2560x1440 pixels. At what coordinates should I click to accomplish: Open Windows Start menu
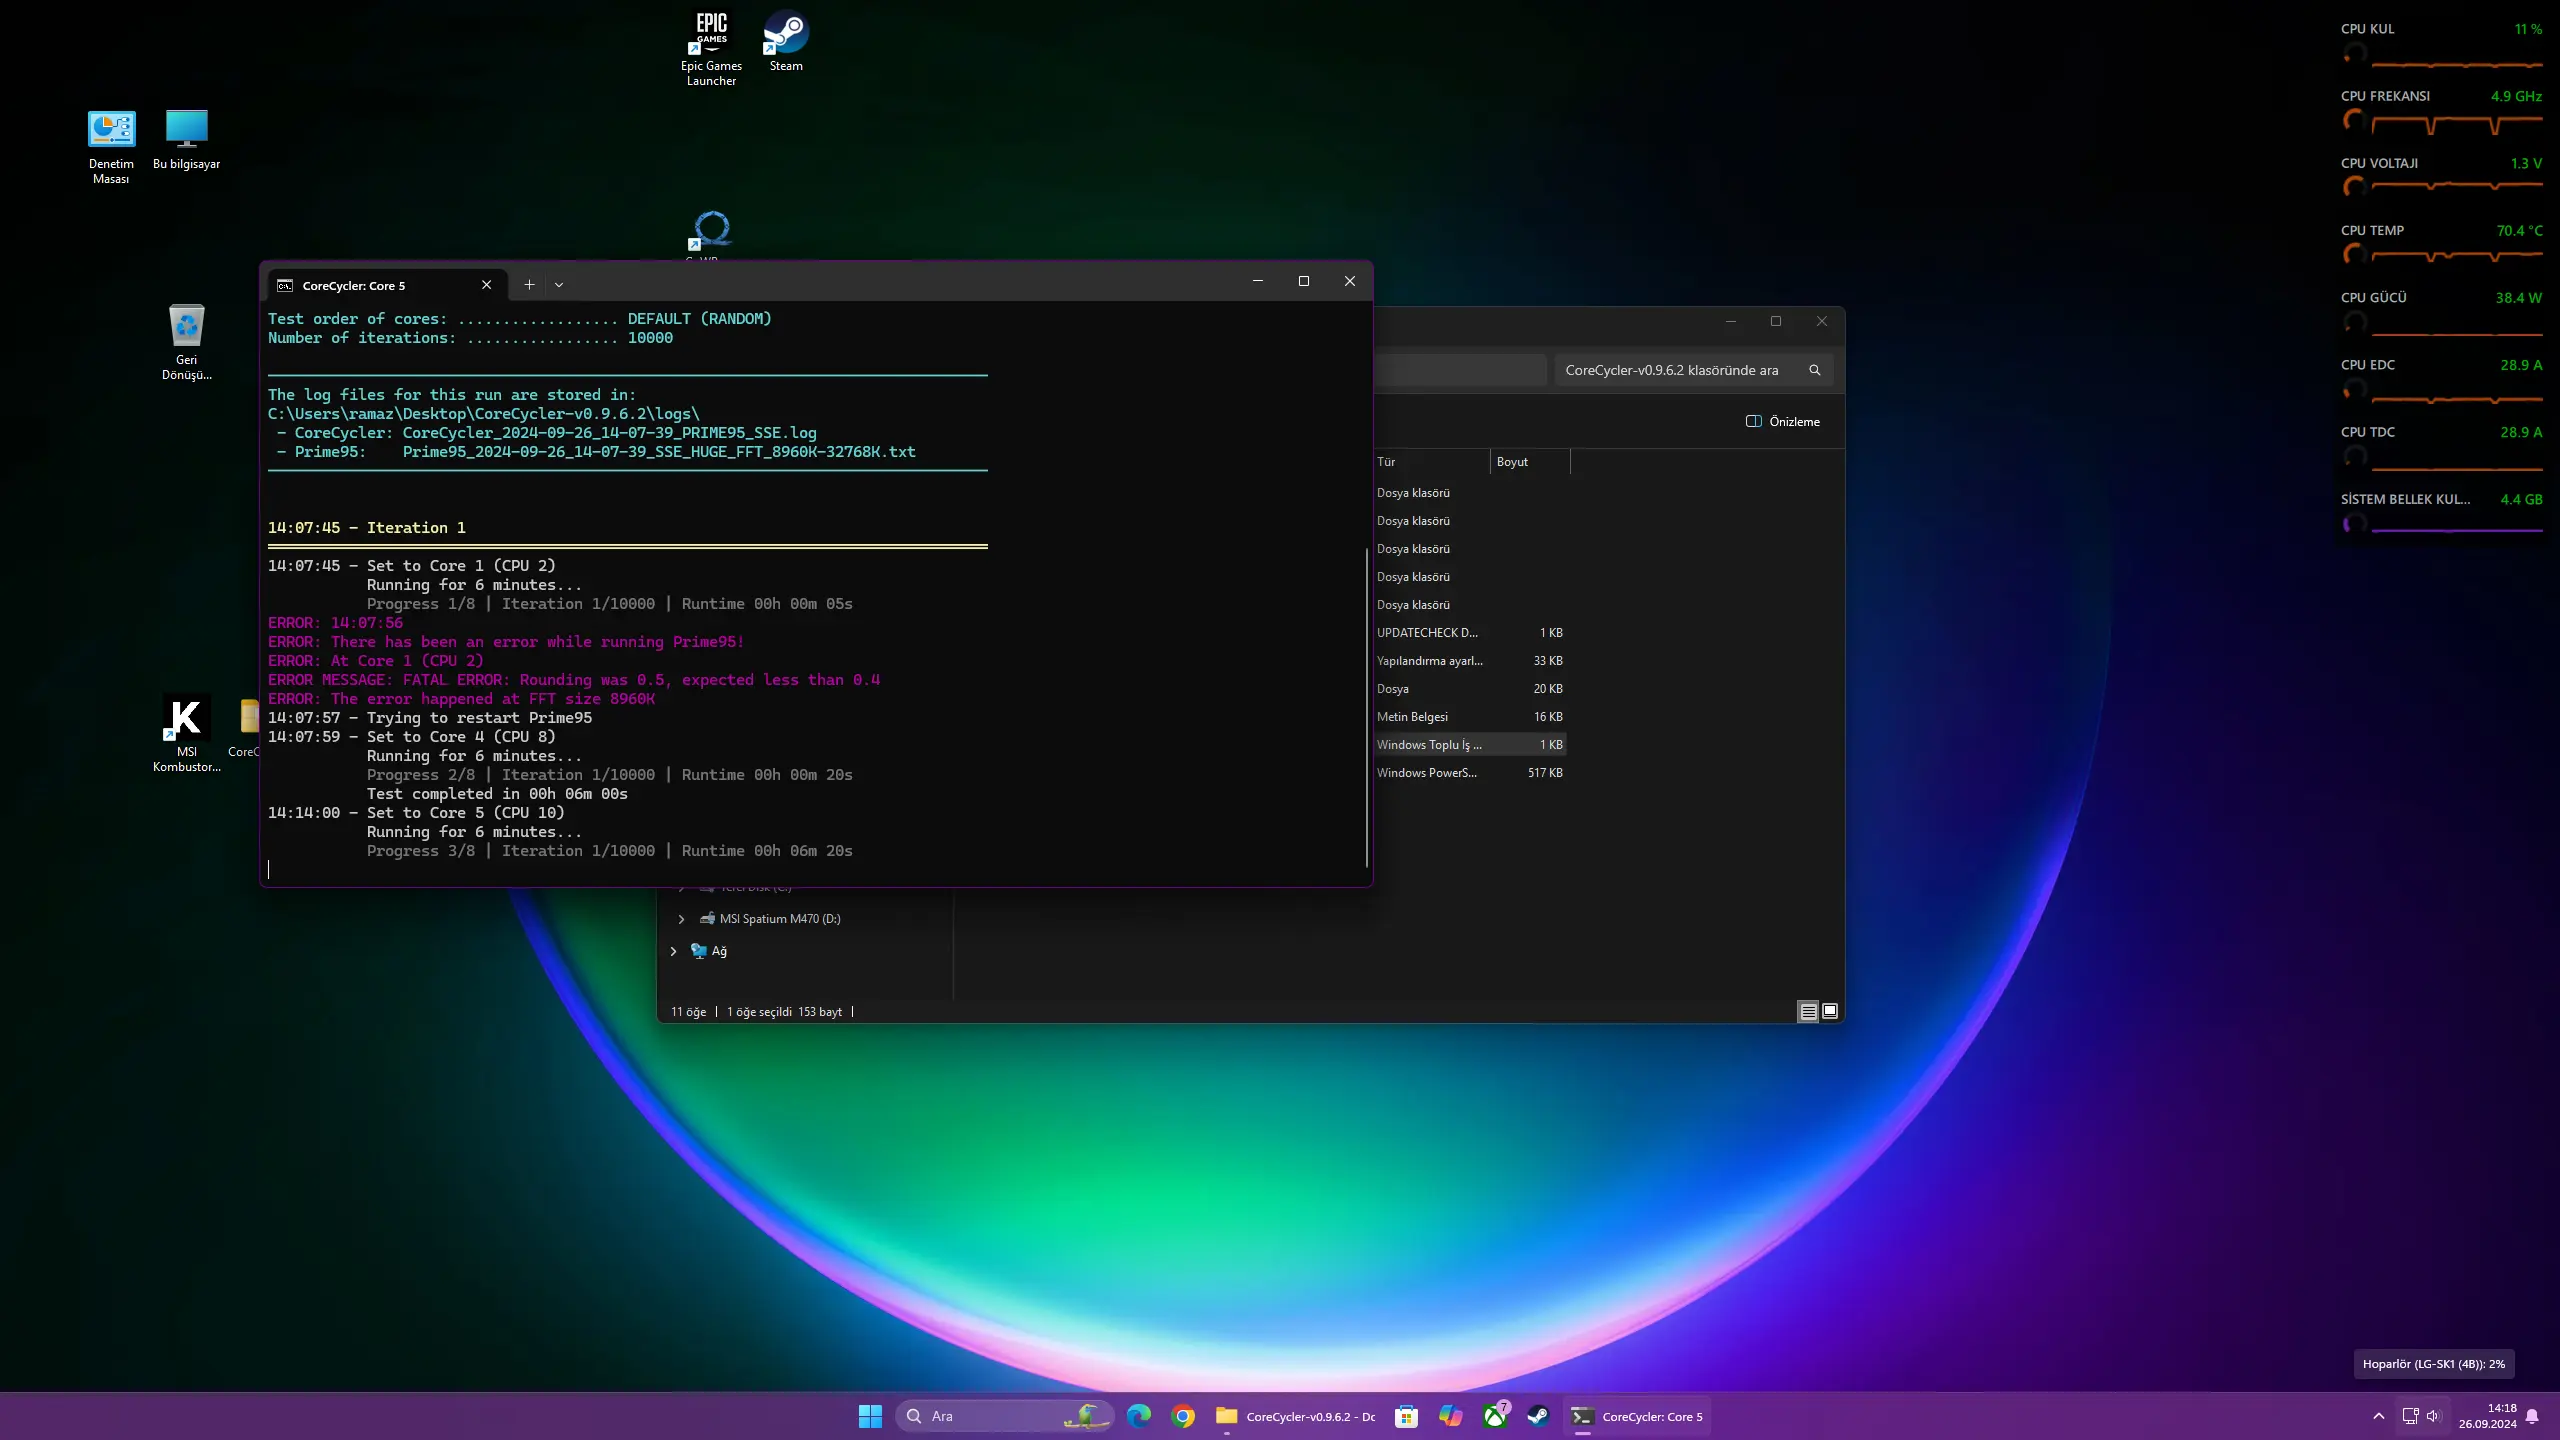pos(870,1416)
